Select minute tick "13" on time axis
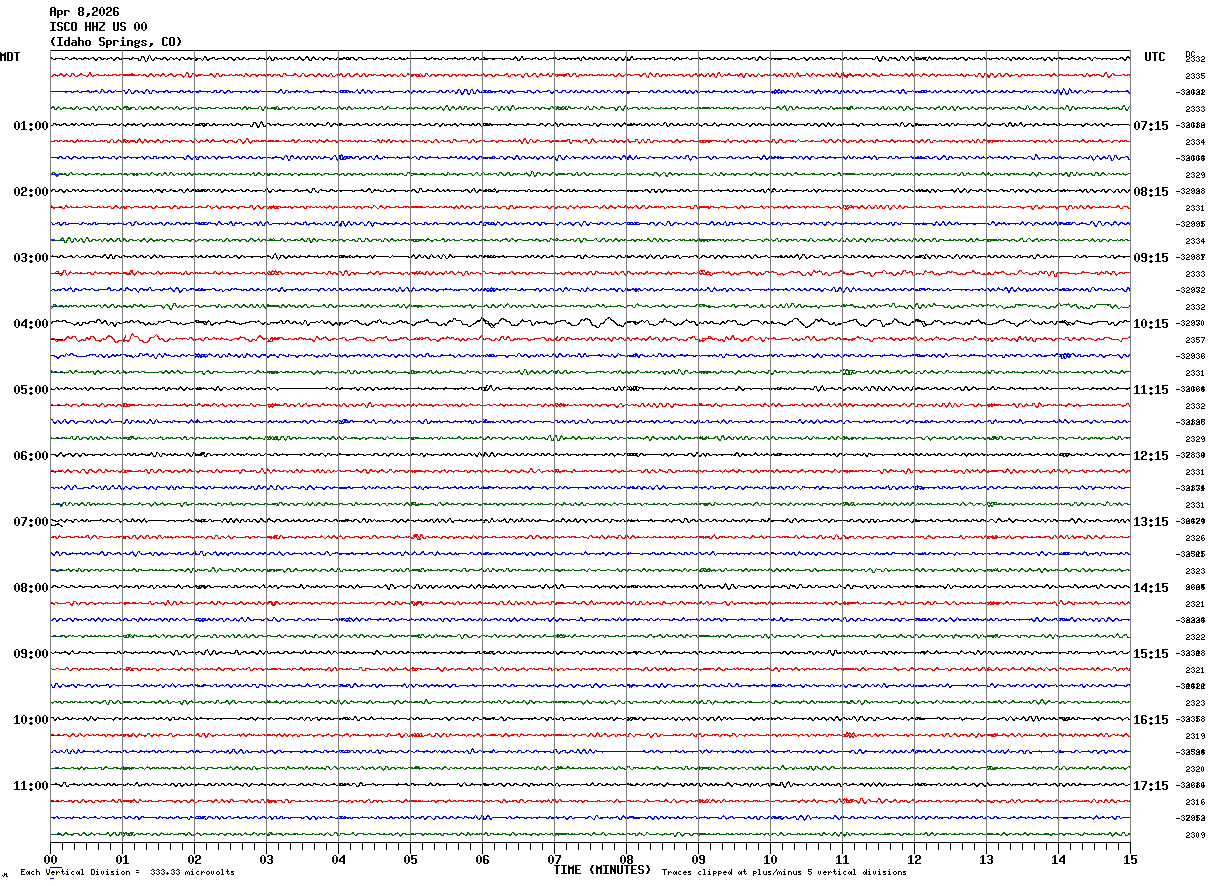Viewport: 1210px width, 886px height. coord(987,859)
